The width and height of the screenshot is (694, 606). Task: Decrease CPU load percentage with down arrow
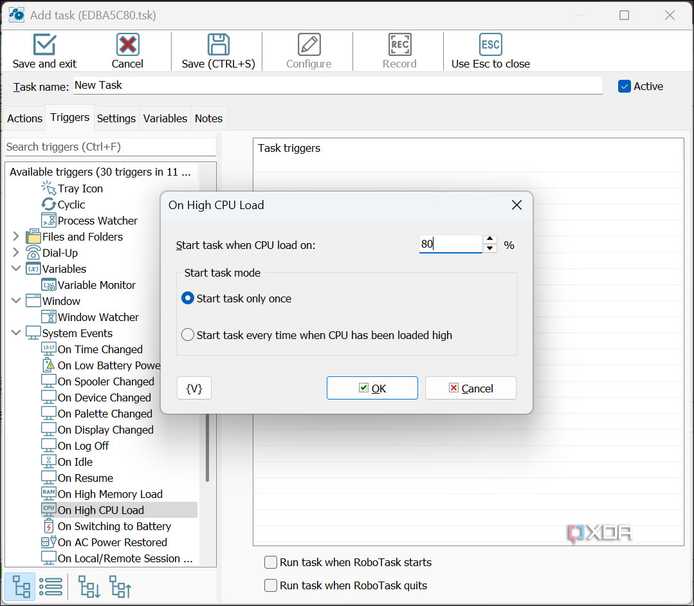(490, 248)
